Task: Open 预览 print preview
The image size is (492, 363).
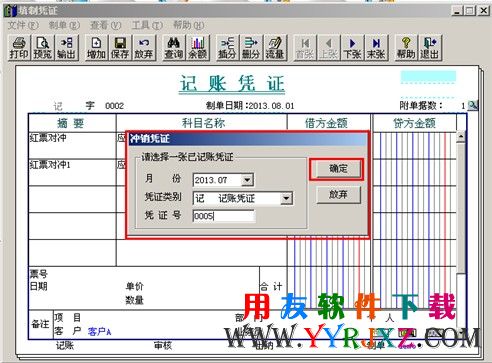Action: [x=43, y=48]
